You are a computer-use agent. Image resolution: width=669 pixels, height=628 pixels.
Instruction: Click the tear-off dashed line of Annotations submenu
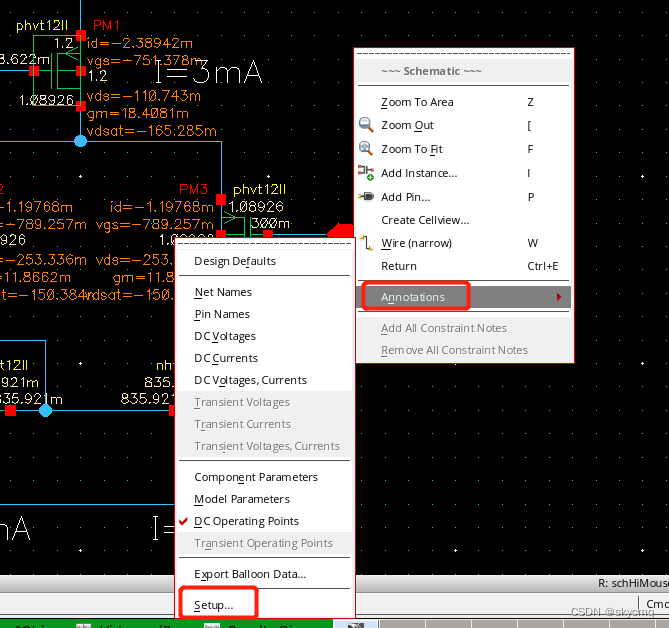point(265,244)
